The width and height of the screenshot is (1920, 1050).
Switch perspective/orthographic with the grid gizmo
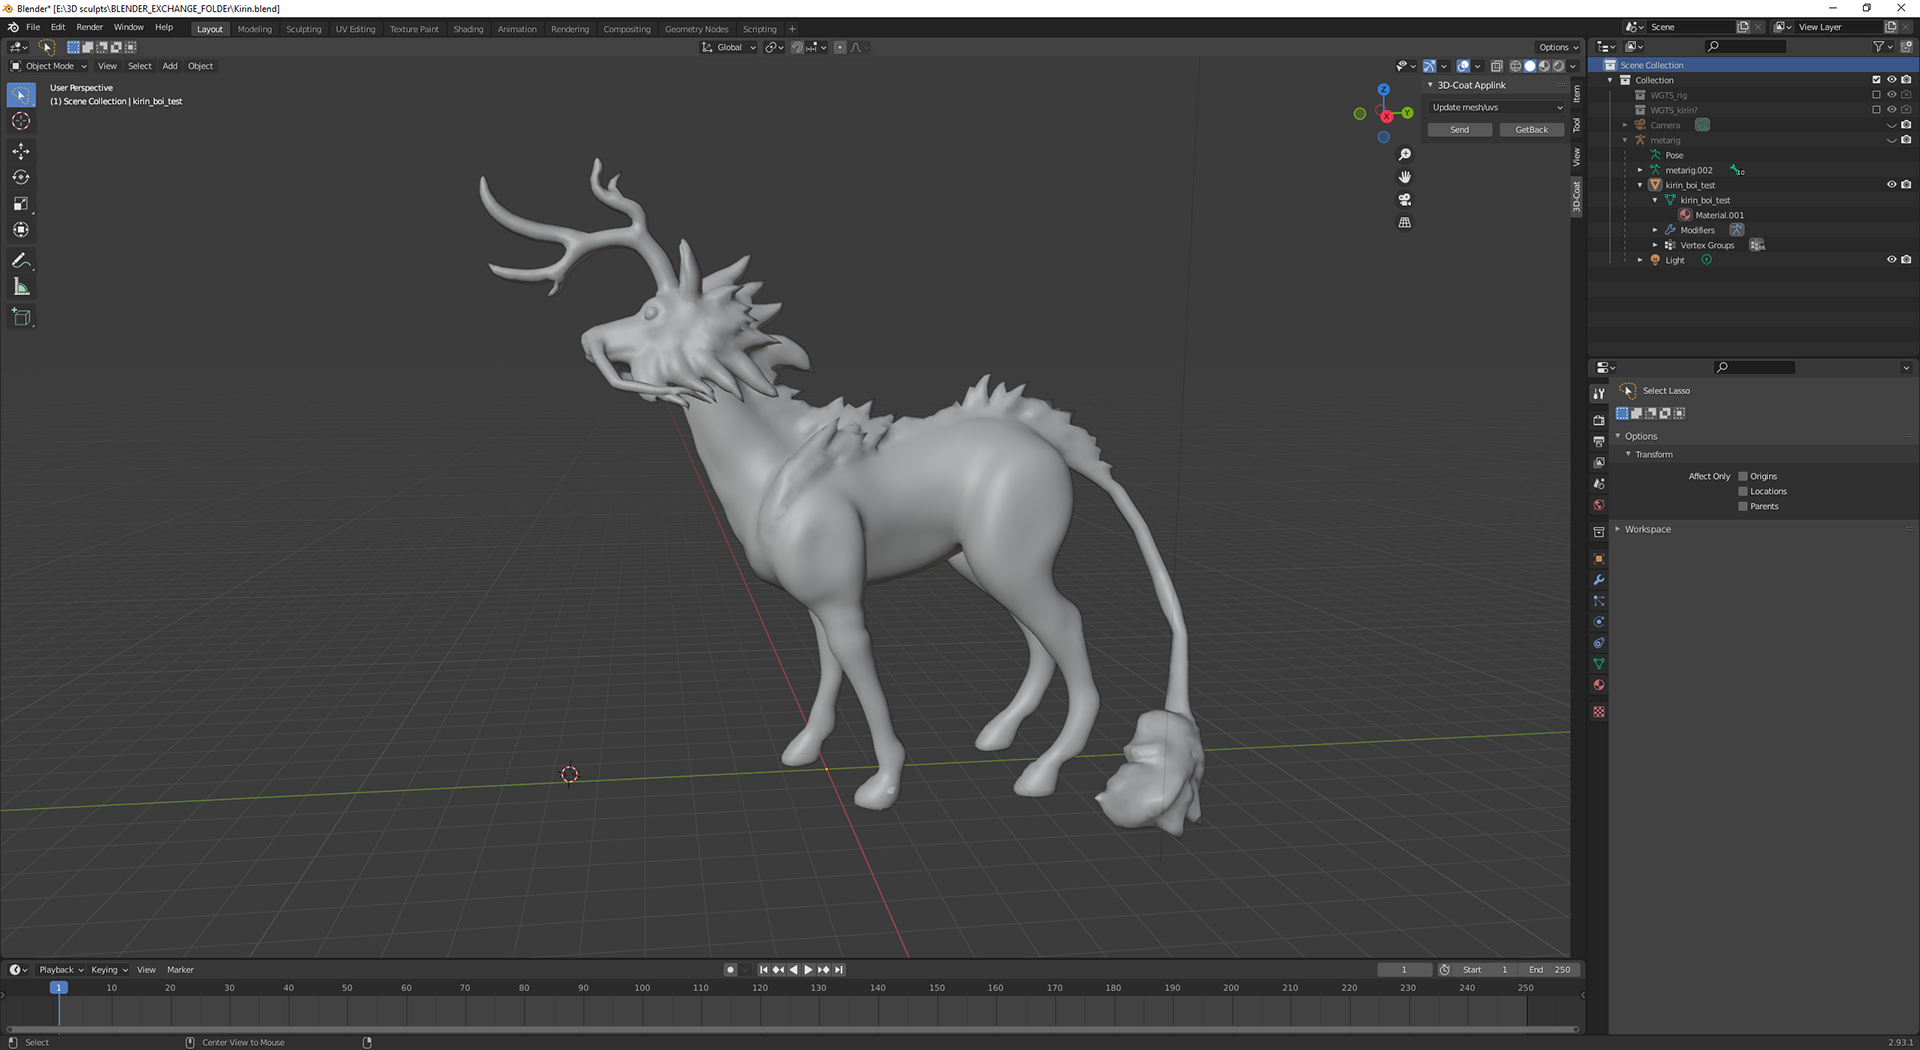click(x=1405, y=222)
